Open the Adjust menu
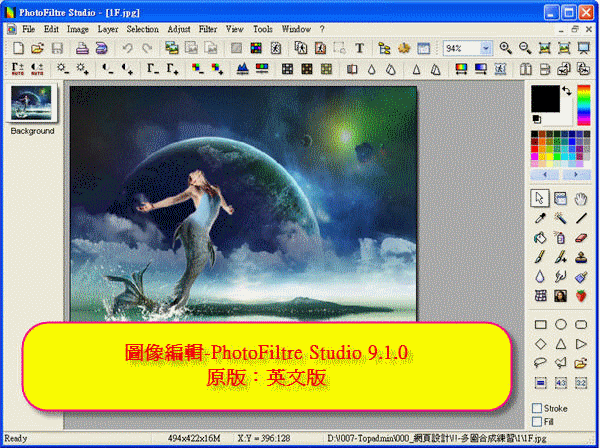The width and height of the screenshot is (600, 448). [179, 29]
